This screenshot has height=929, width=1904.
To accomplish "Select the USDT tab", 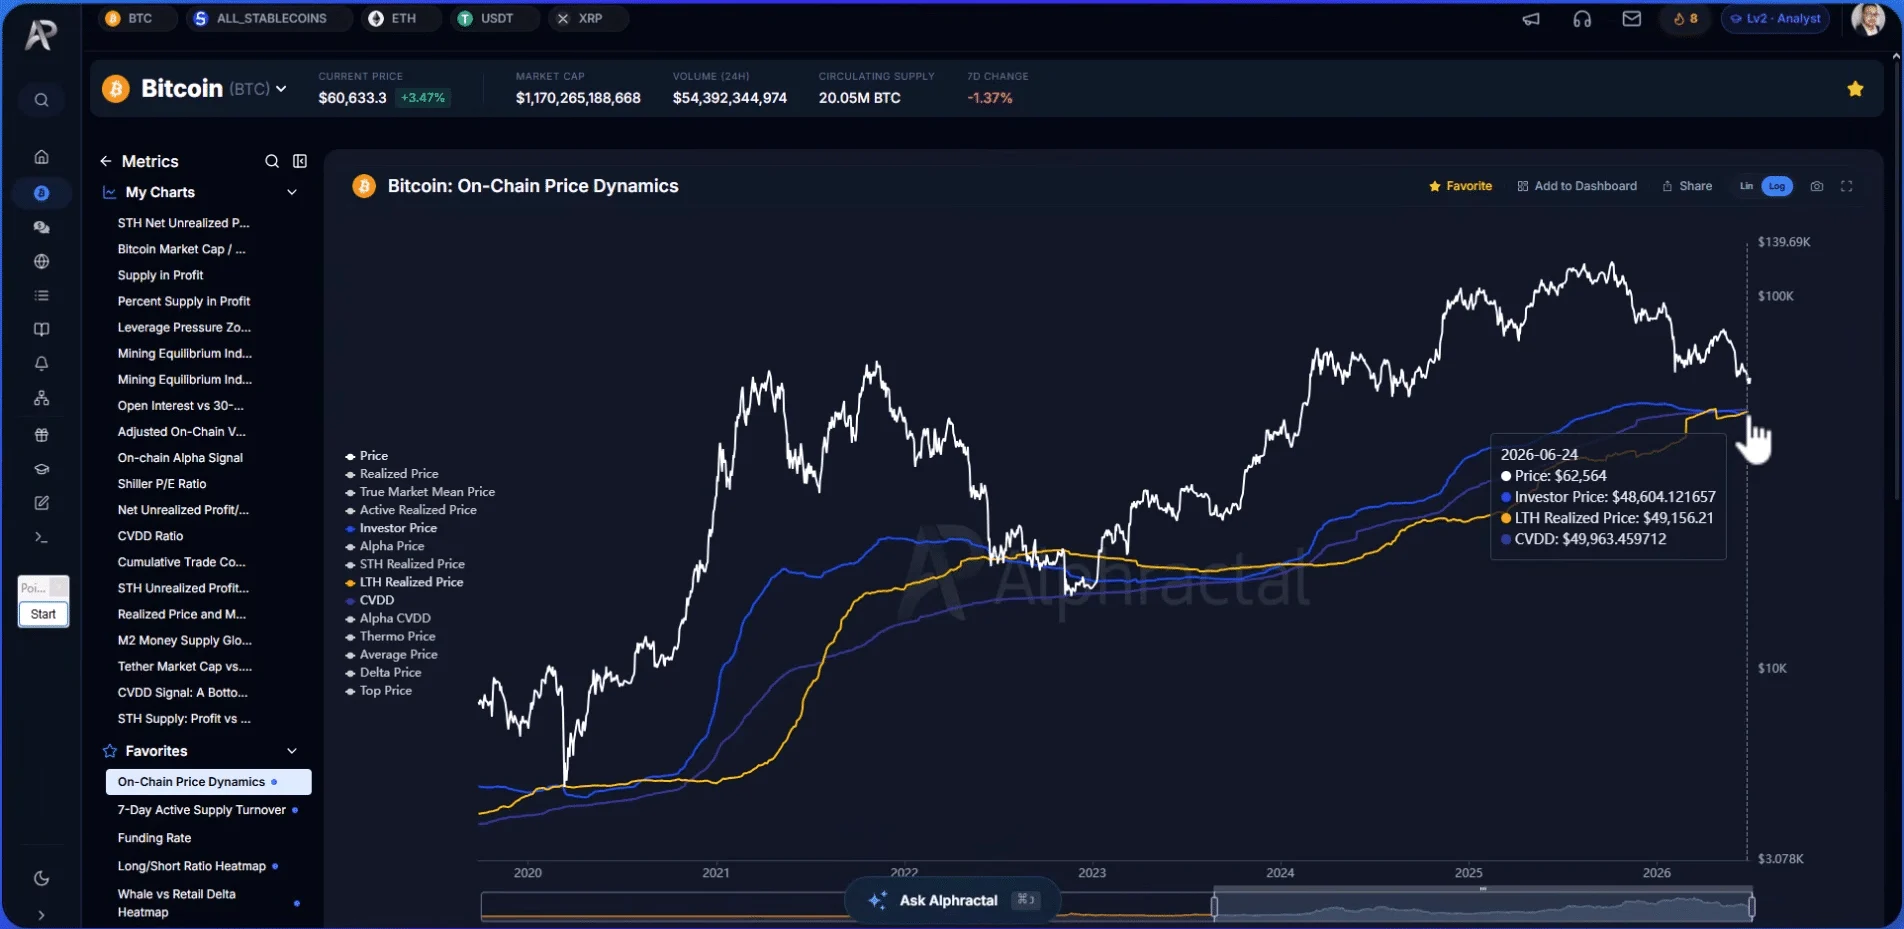I will 494,19.
